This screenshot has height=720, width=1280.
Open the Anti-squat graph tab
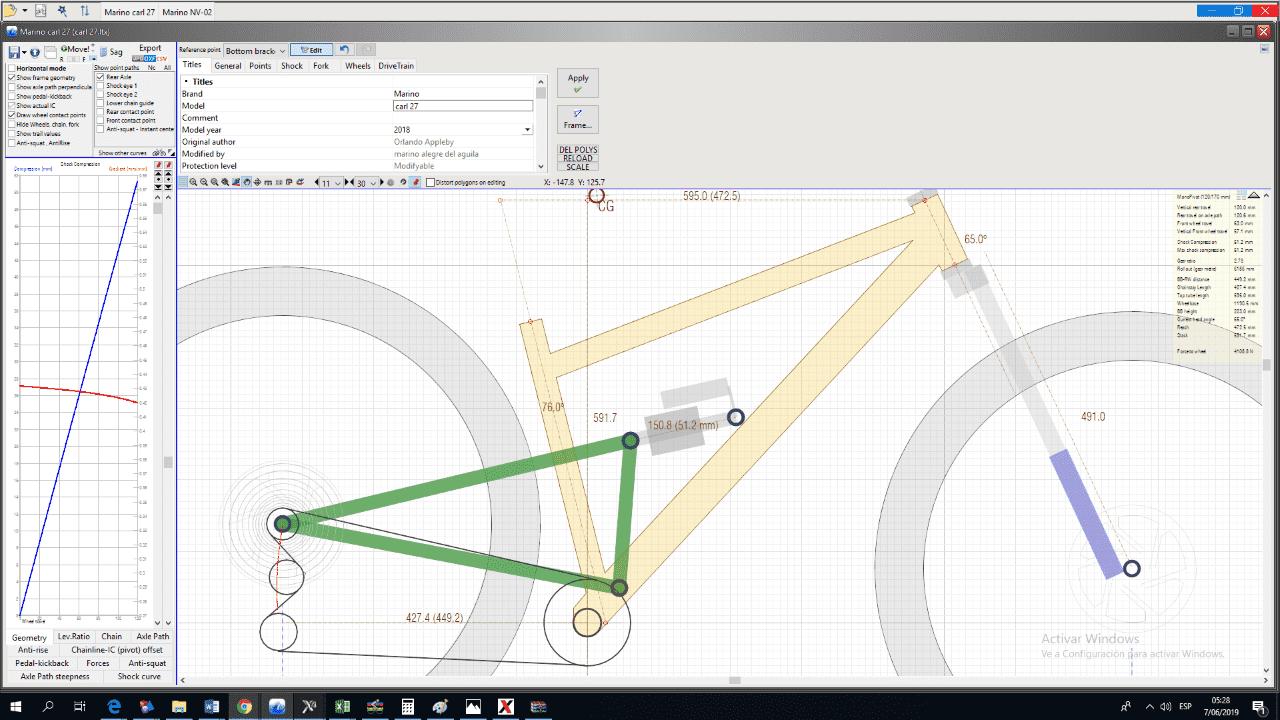(147, 663)
